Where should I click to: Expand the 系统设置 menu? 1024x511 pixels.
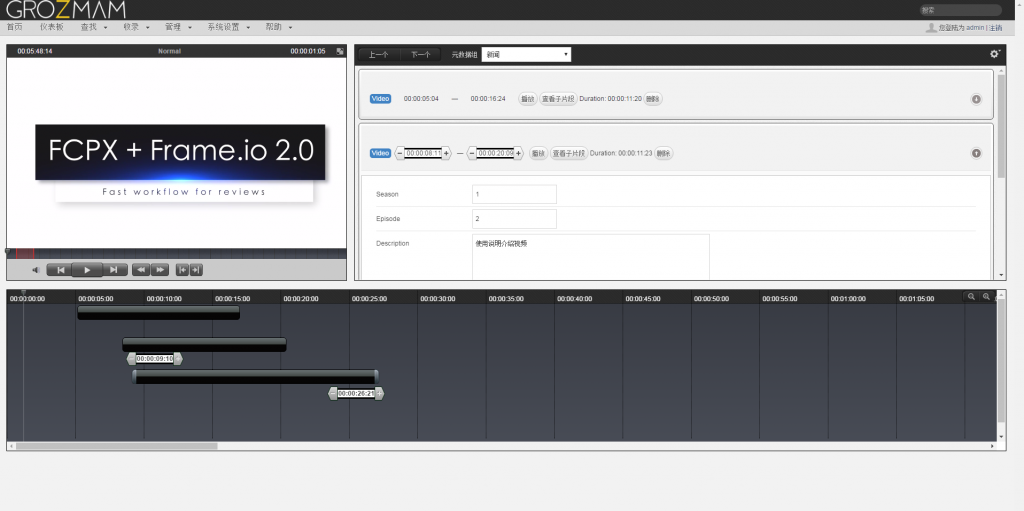tap(229, 27)
